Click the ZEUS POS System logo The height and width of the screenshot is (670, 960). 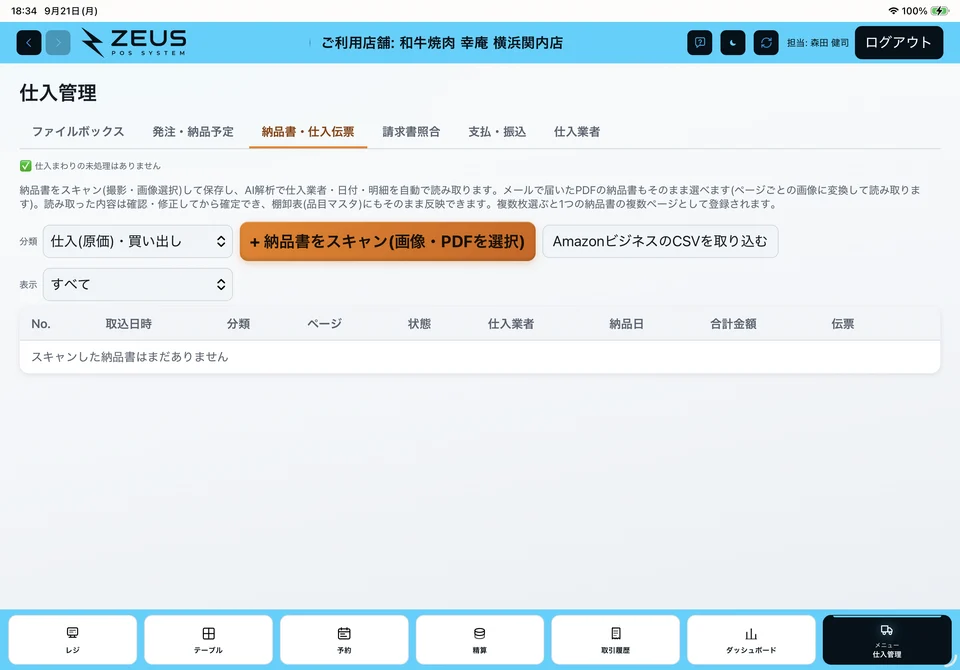point(134,43)
